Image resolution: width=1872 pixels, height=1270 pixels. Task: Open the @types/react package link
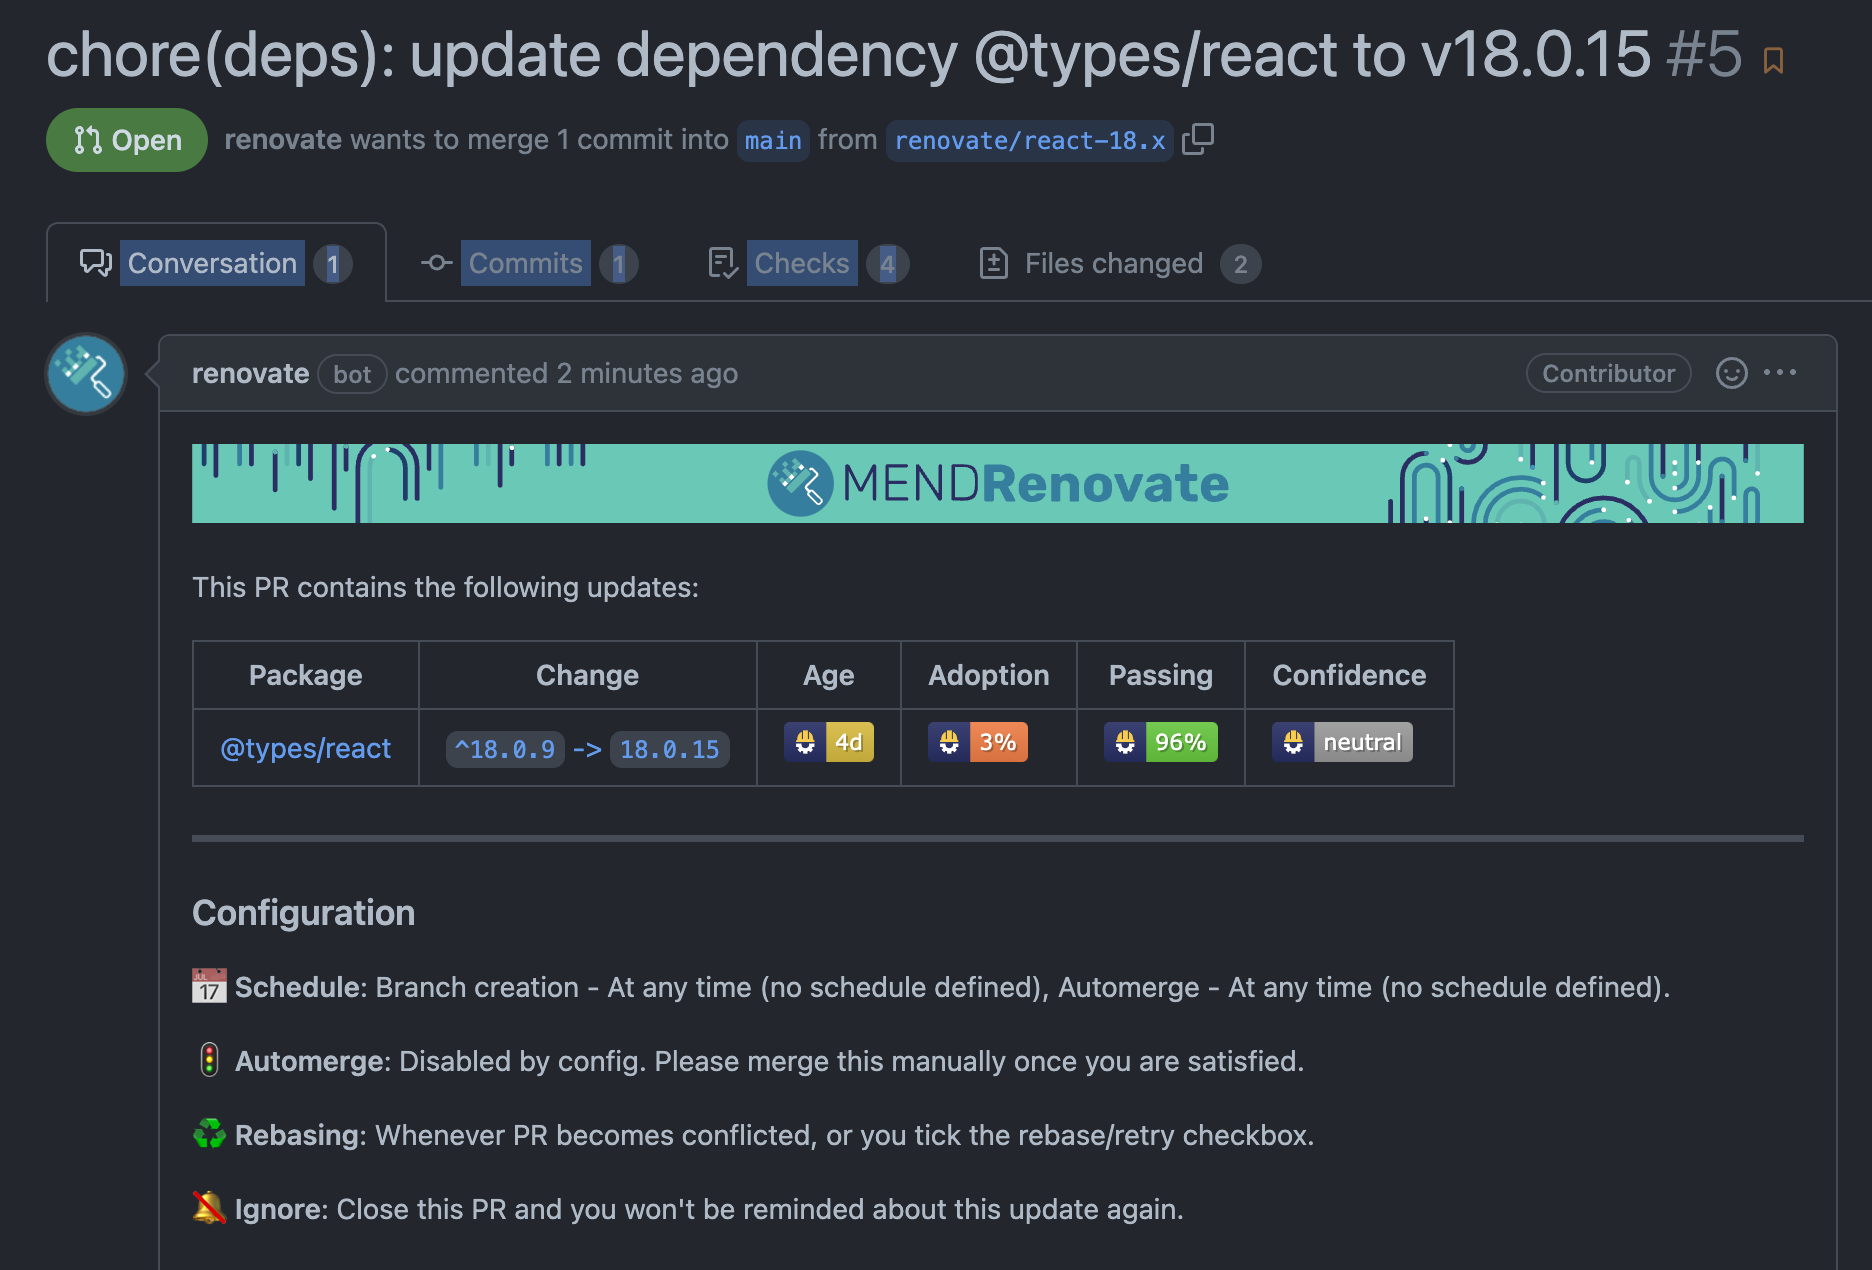click(305, 748)
